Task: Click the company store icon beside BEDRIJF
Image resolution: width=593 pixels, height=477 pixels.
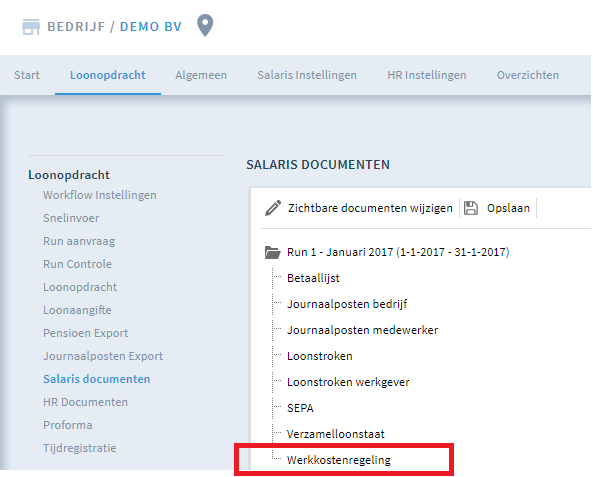Action: click(31, 27)
